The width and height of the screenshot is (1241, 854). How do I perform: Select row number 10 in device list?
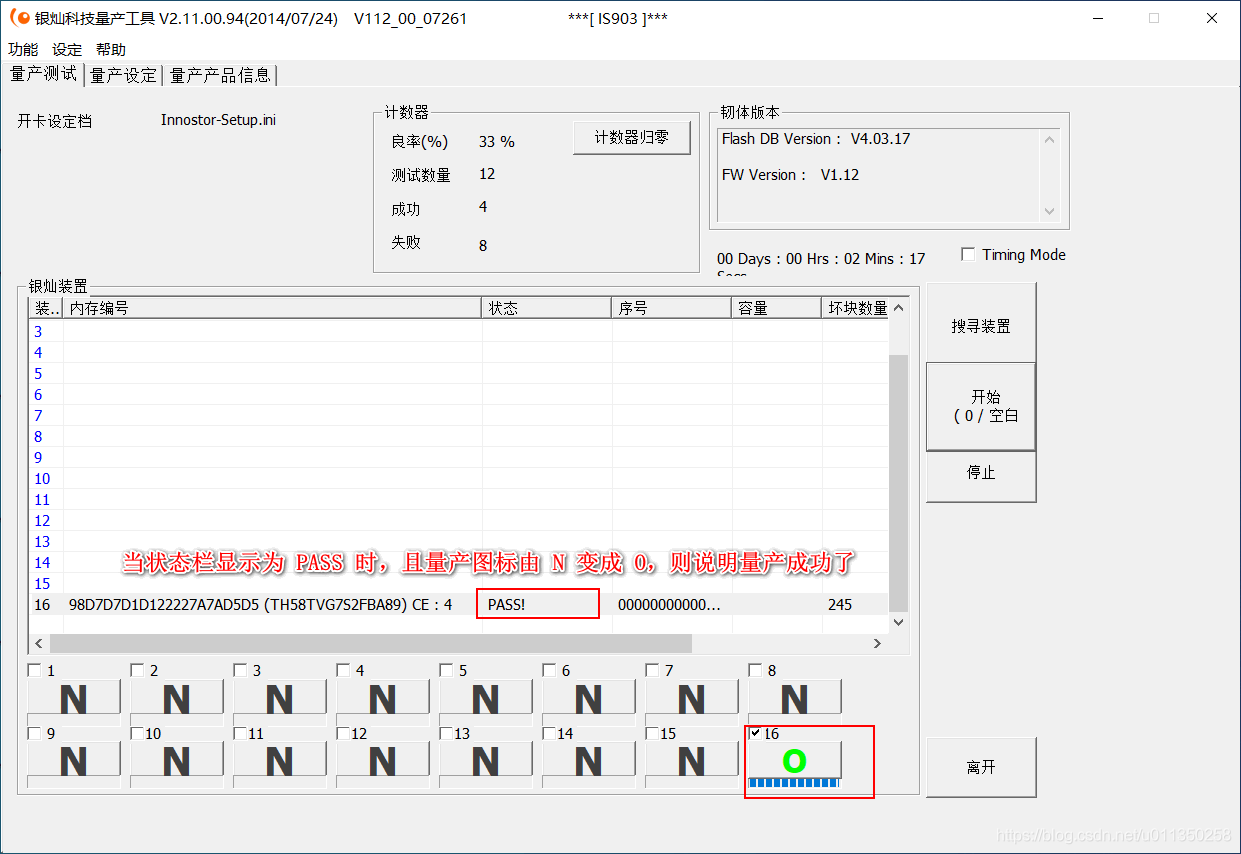point(42,478)
